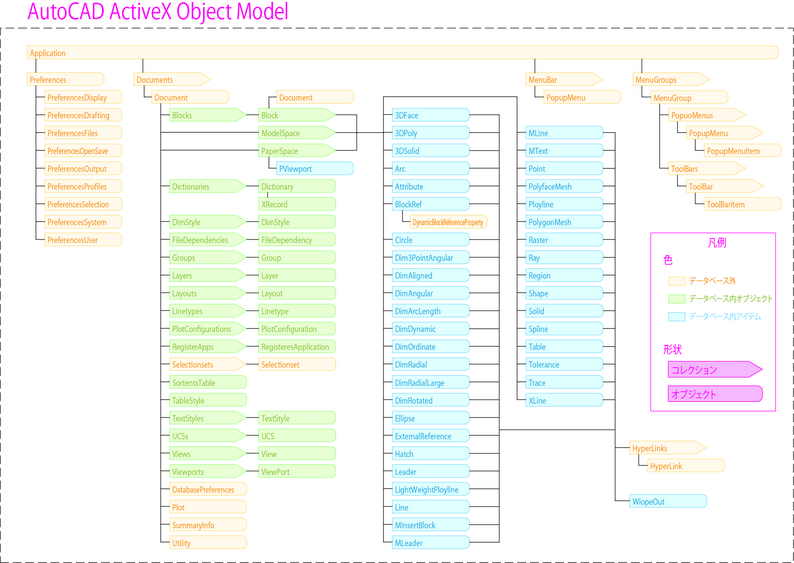Screen dimensions: 794x563
Task: Click the blue データベース内アイテム legend swatch
Action: pyautogui.click(x=677, y=316)
